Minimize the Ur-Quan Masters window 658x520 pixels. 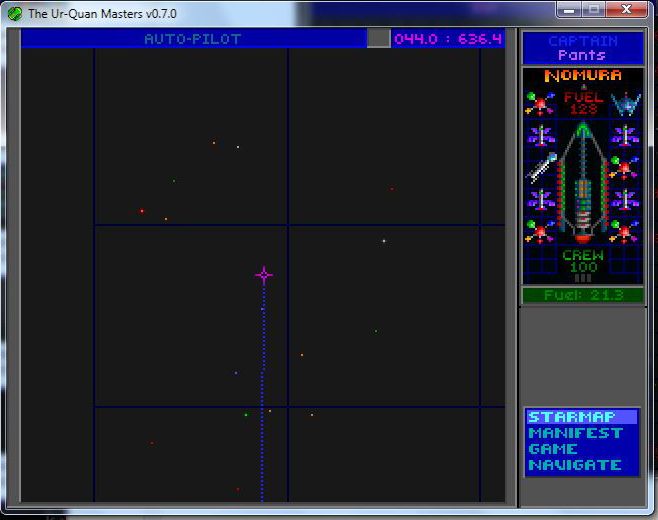(x=569, y=10)
